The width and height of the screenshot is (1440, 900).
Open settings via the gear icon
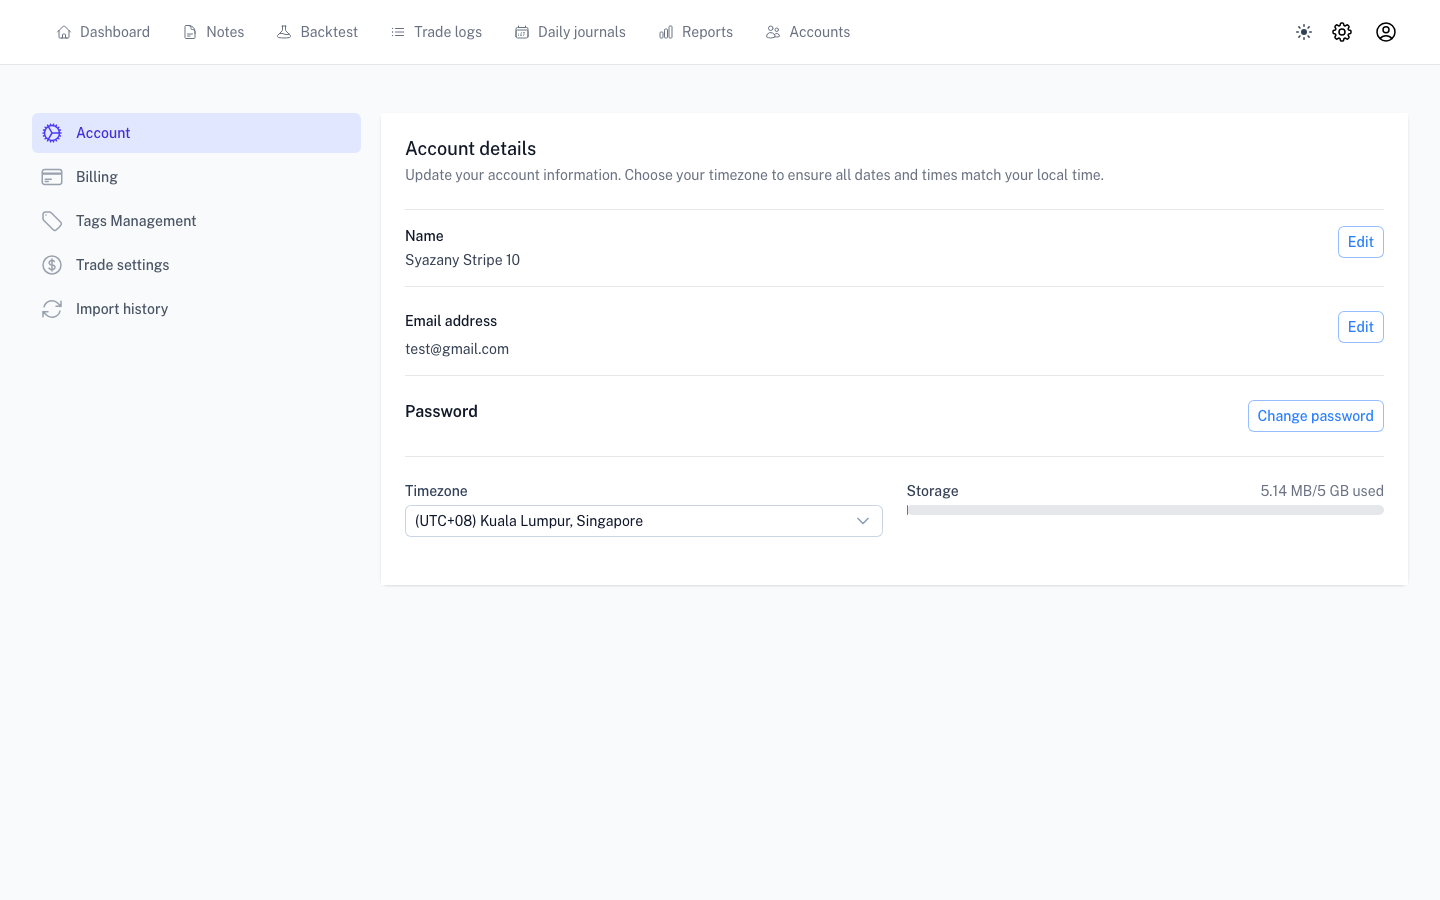tap(1342, 32)
